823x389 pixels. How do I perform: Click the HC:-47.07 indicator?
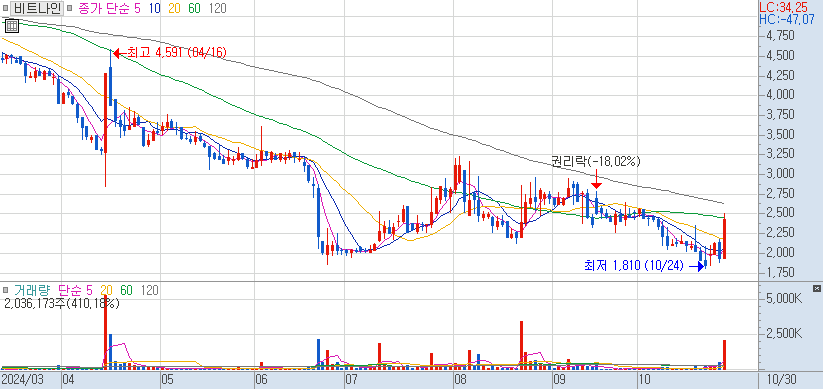coord(787,20)
